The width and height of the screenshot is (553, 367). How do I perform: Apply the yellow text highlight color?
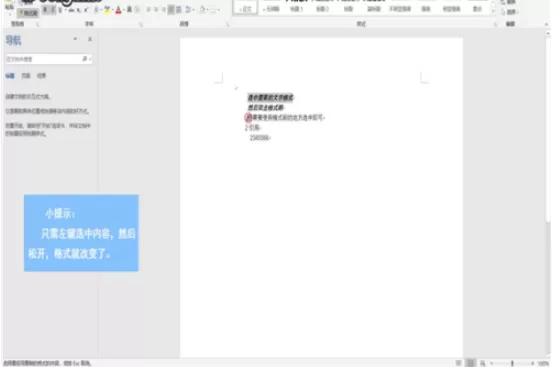coord(107,10)
